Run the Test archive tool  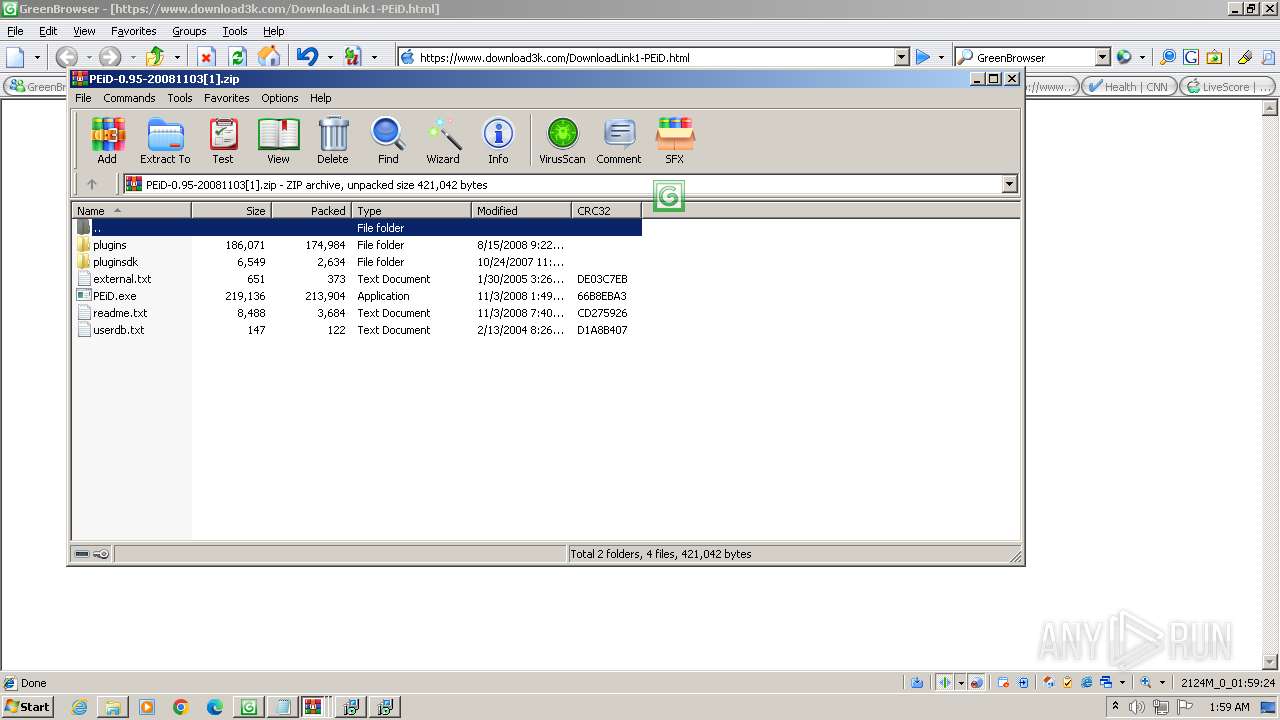[x=223, y=140]
